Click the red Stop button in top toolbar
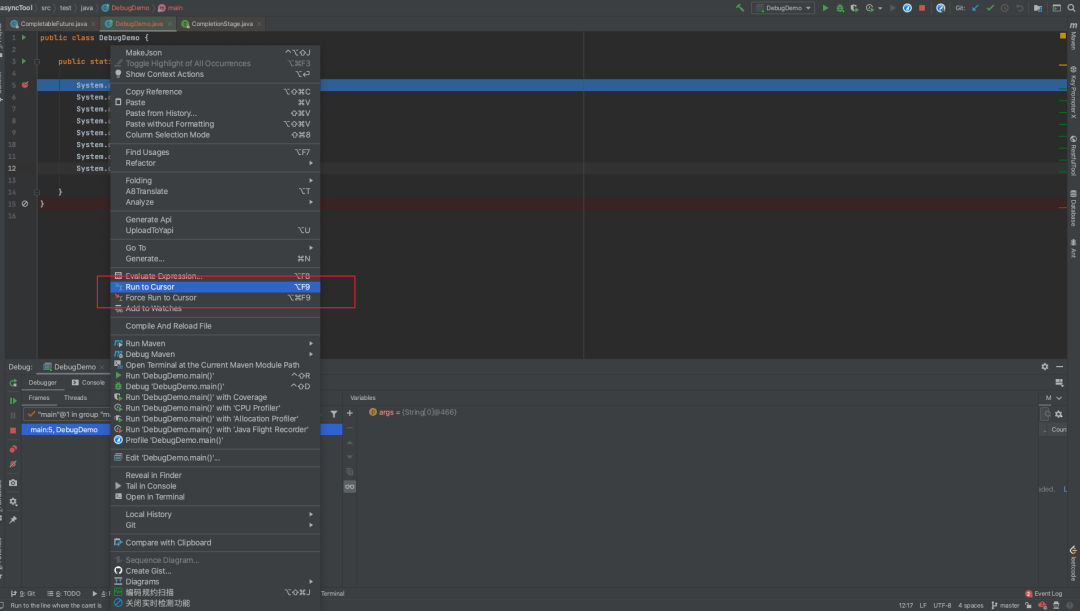This screenshot has width=1080, height=611. (921, 8)
